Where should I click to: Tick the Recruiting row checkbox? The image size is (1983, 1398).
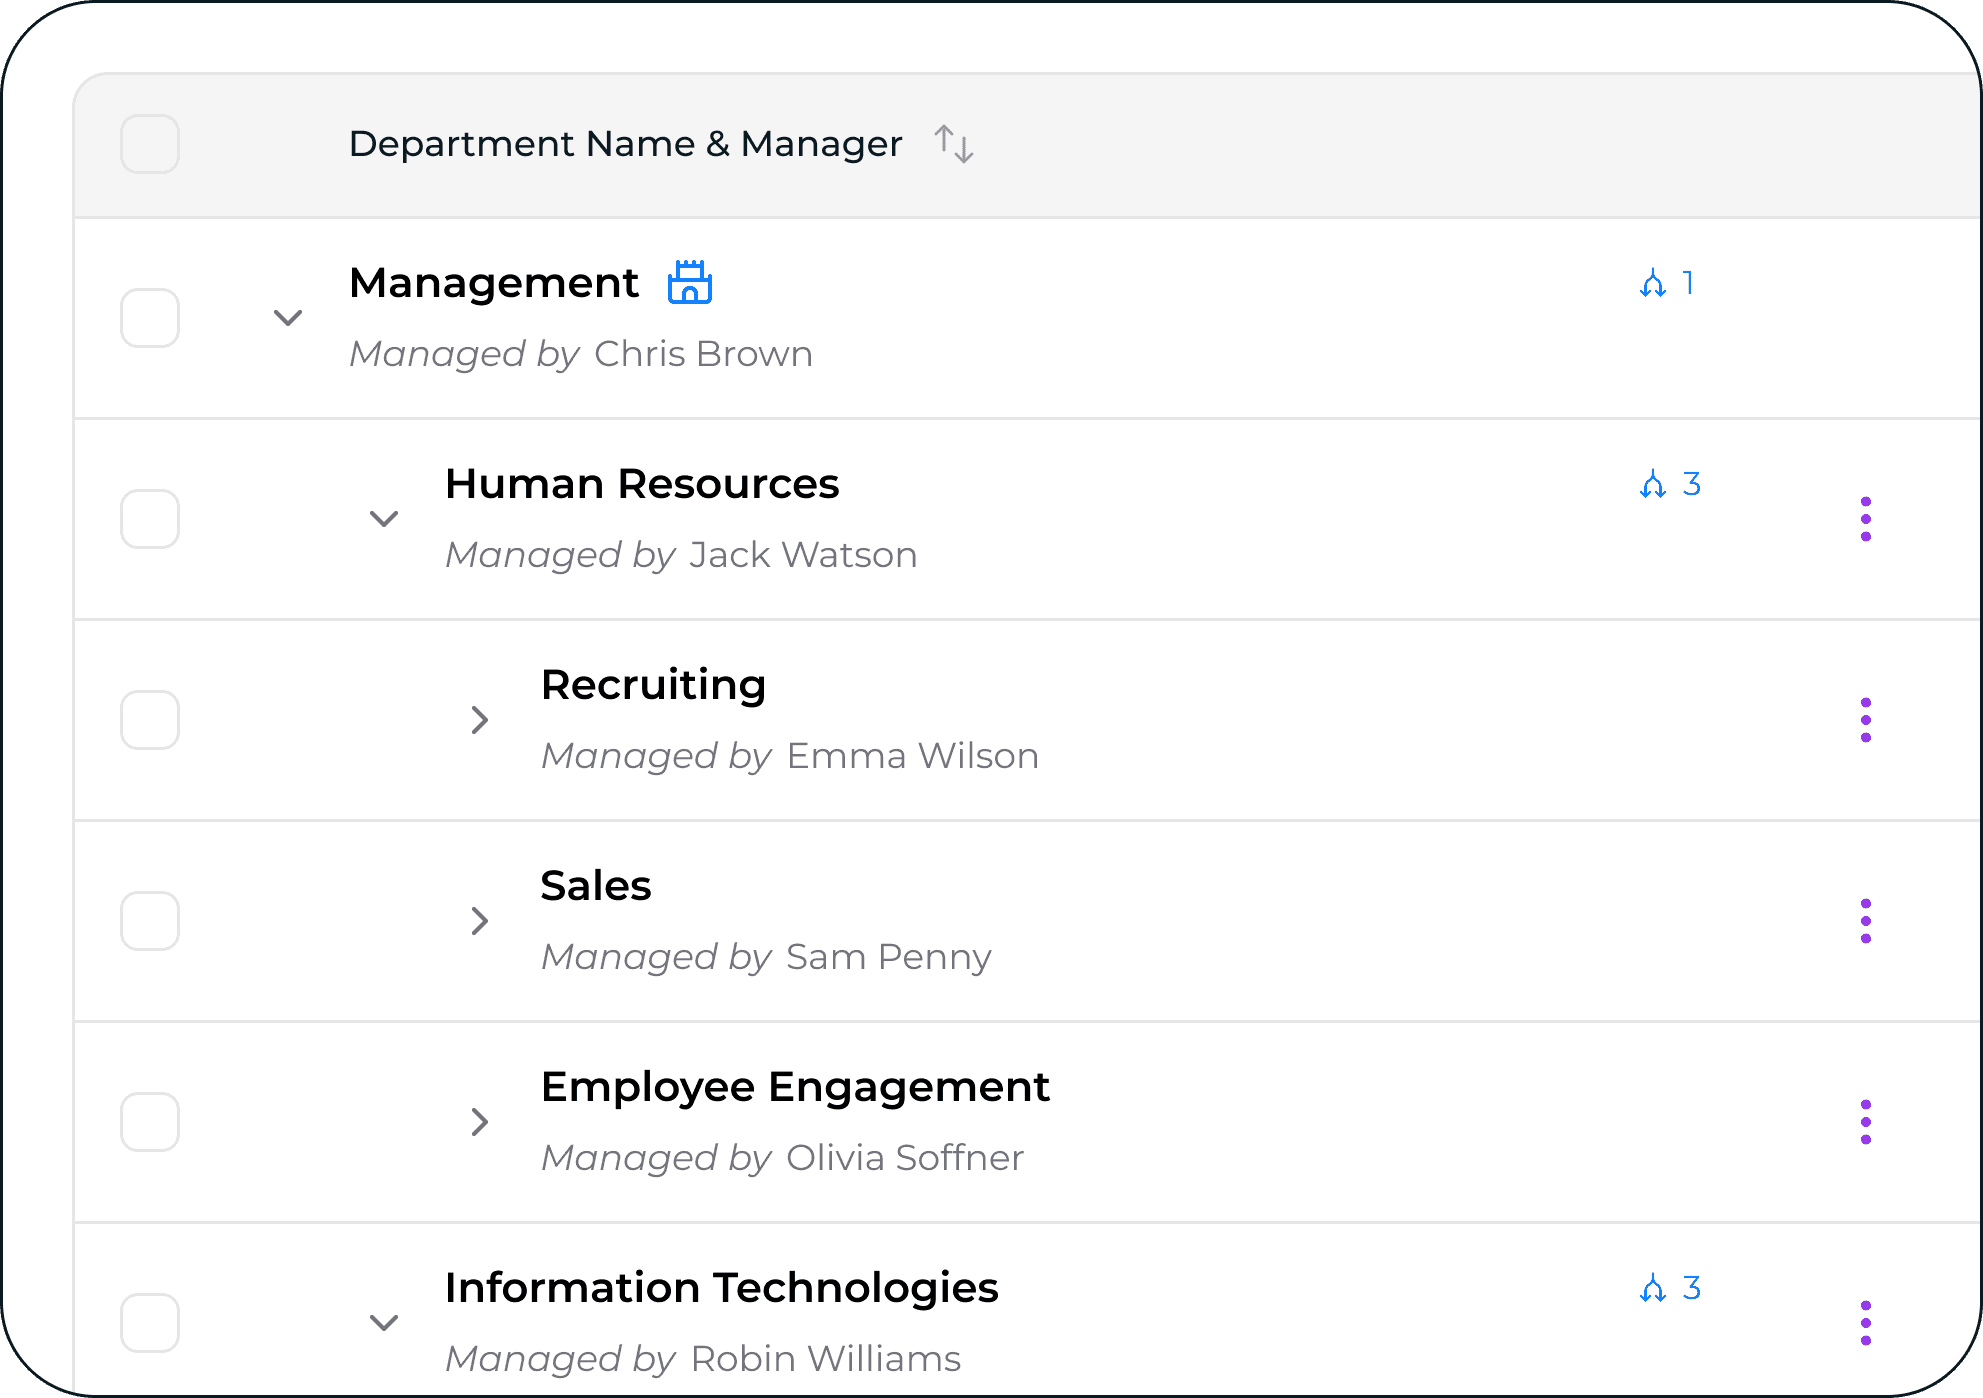150,720
